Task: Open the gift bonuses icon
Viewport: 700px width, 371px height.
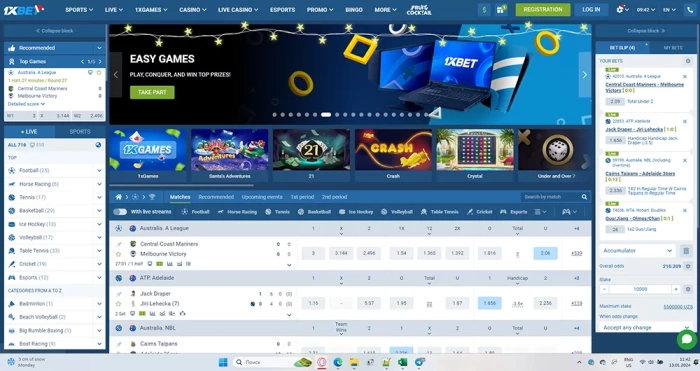Action: pyautogui.click(x=501, y=9)
